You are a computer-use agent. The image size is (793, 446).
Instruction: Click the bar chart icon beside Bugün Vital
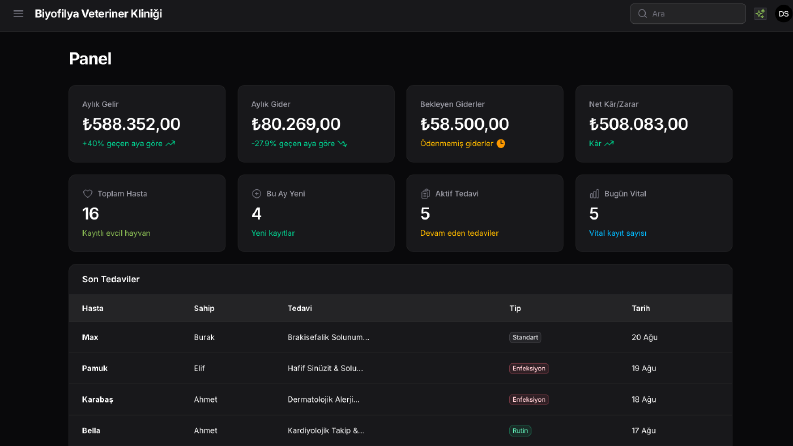point(594,194)
